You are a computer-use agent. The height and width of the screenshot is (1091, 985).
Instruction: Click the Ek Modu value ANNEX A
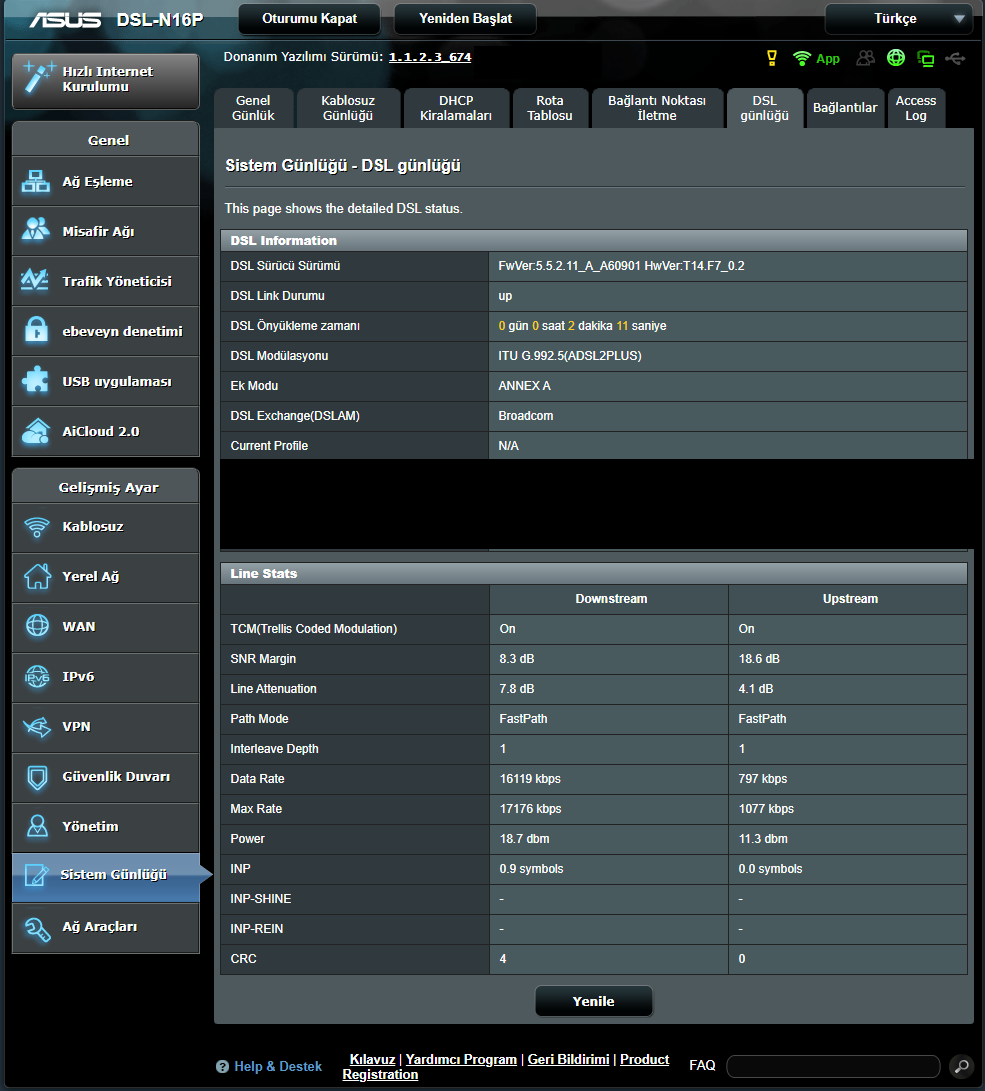coord(524,386)
